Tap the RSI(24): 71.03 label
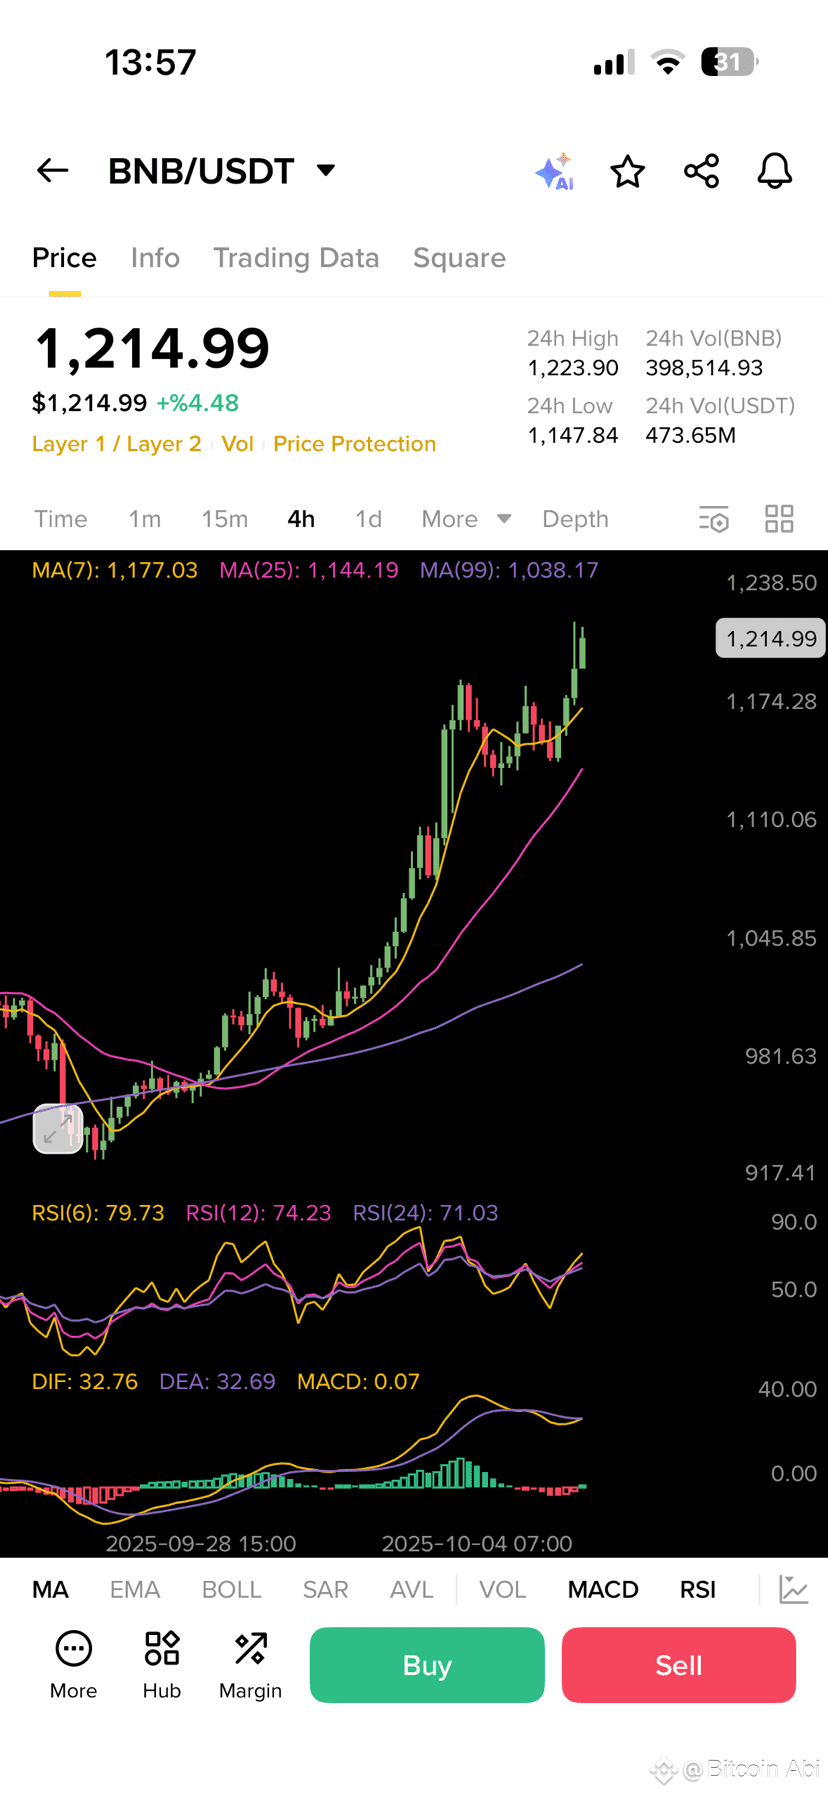Viewport: 828px width, 1796px height. coord(425,1213)
